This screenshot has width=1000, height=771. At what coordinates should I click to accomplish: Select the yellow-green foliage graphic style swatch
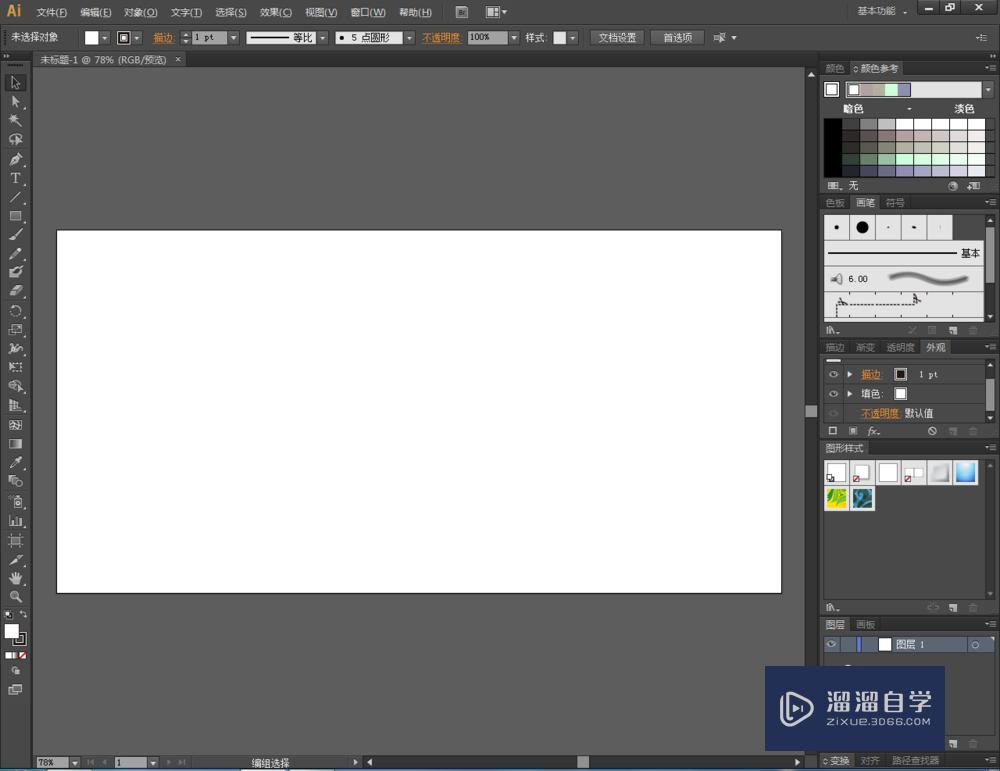point(836,498)
